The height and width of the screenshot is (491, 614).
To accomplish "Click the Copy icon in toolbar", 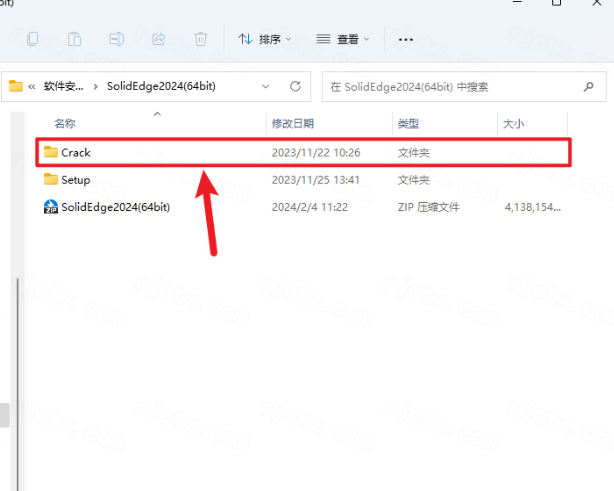I will pos(33,39).
